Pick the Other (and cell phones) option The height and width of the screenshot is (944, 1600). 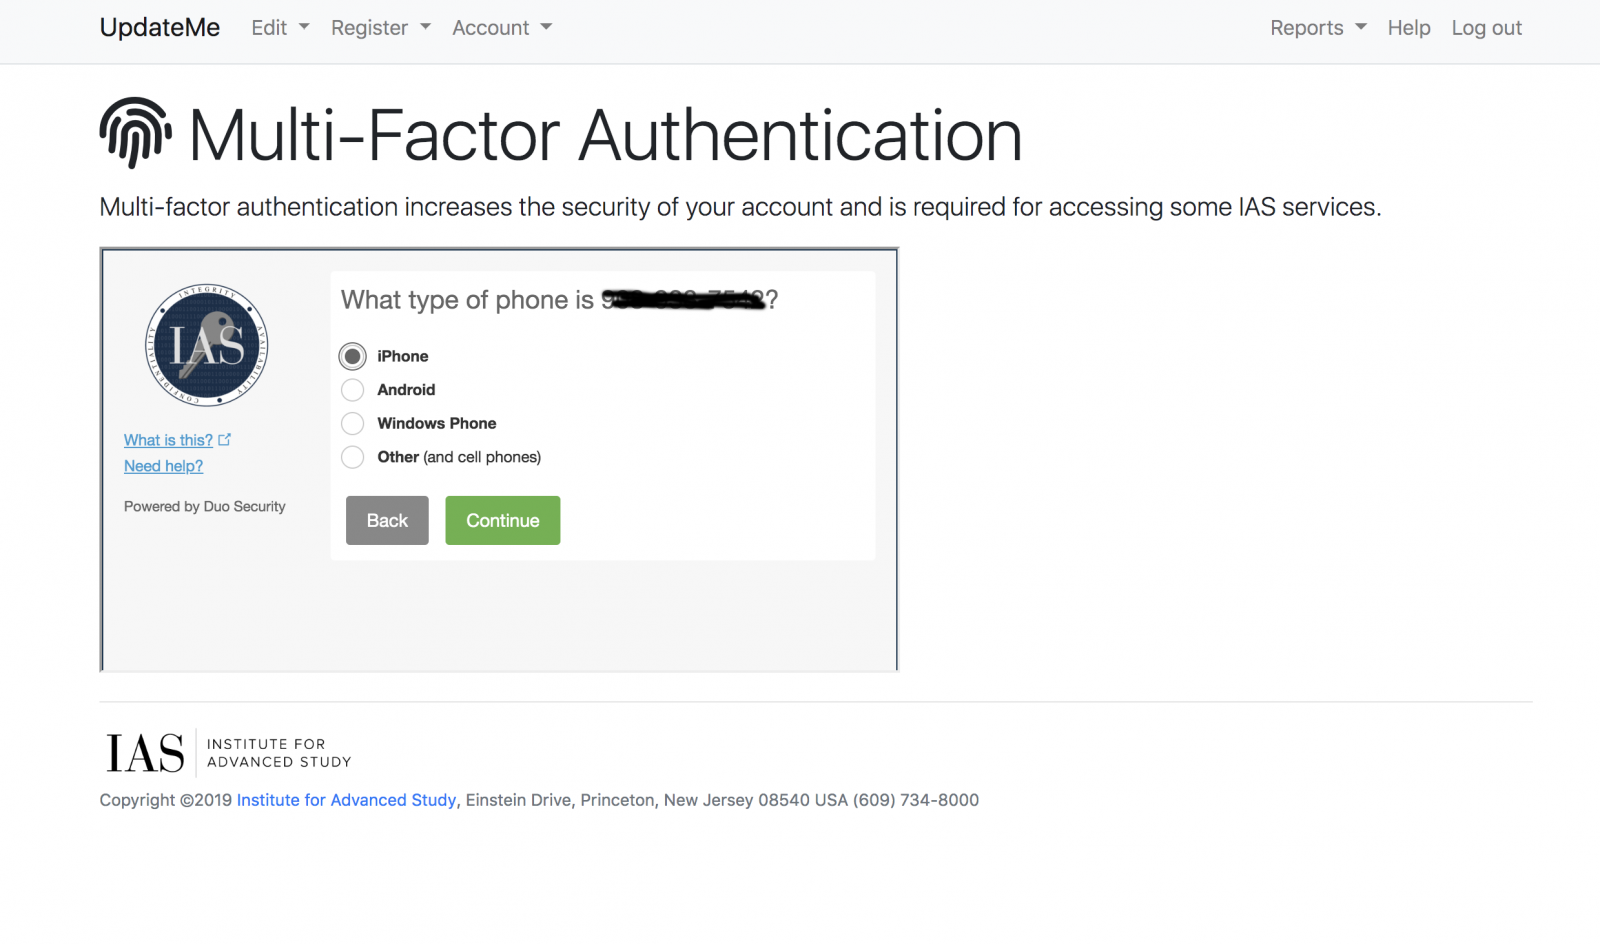coord(353,457)
